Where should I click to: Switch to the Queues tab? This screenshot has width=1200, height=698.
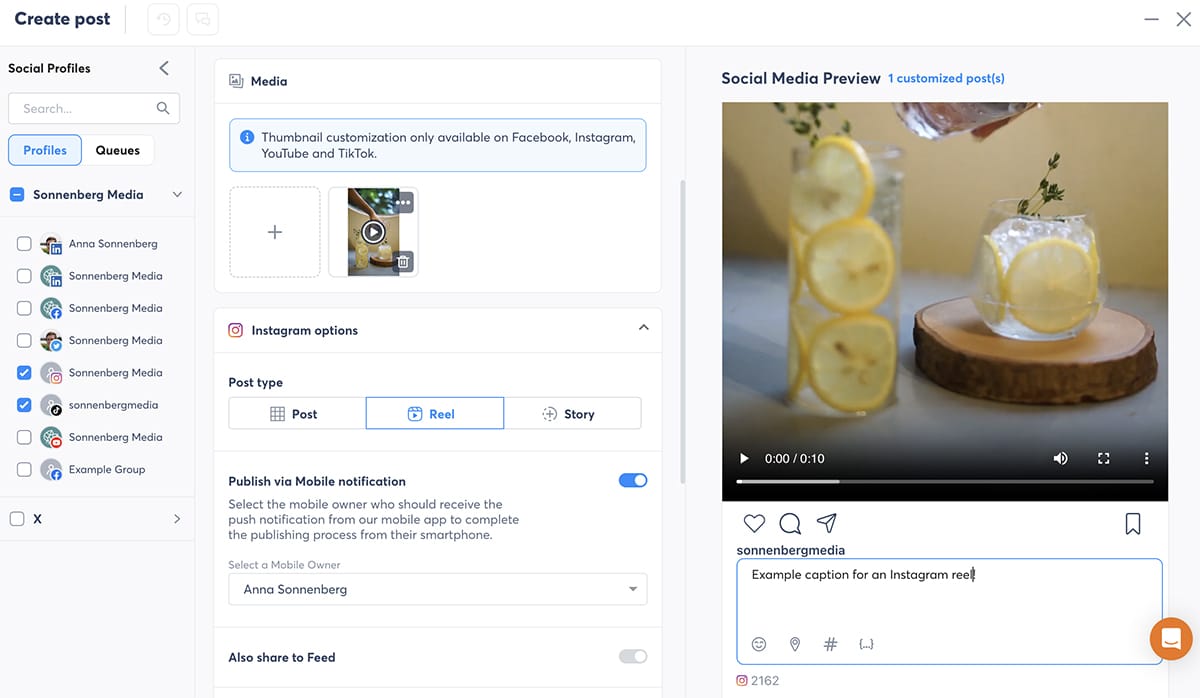pyautogui.click(x=117, y=150)
